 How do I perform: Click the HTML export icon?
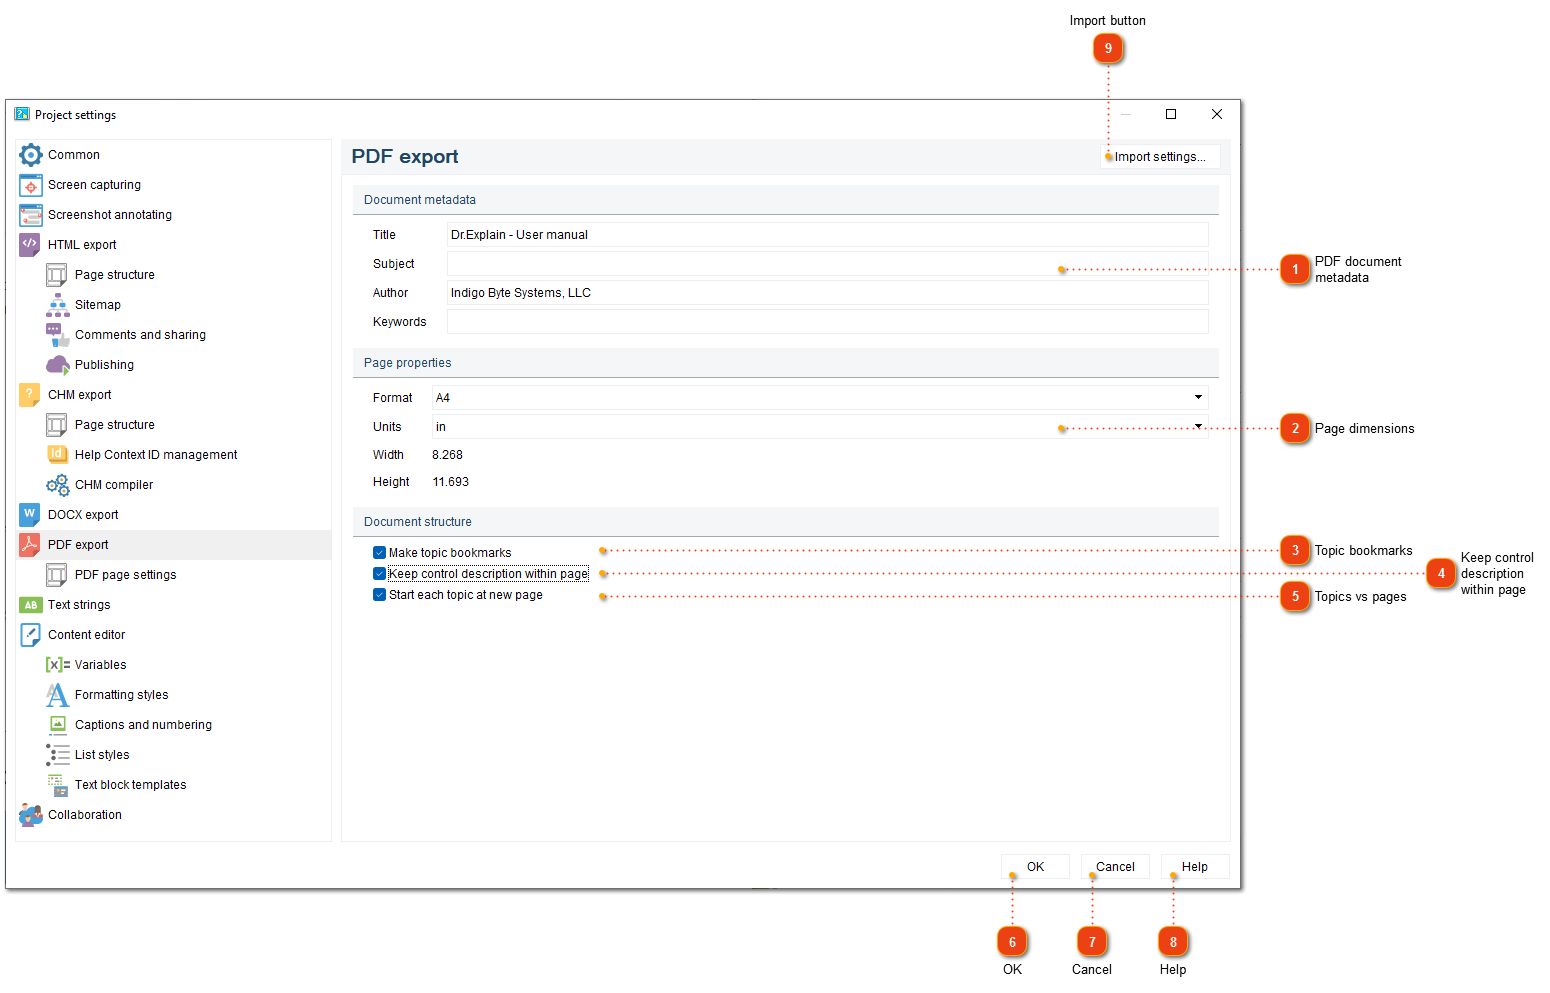pos(30,244)
